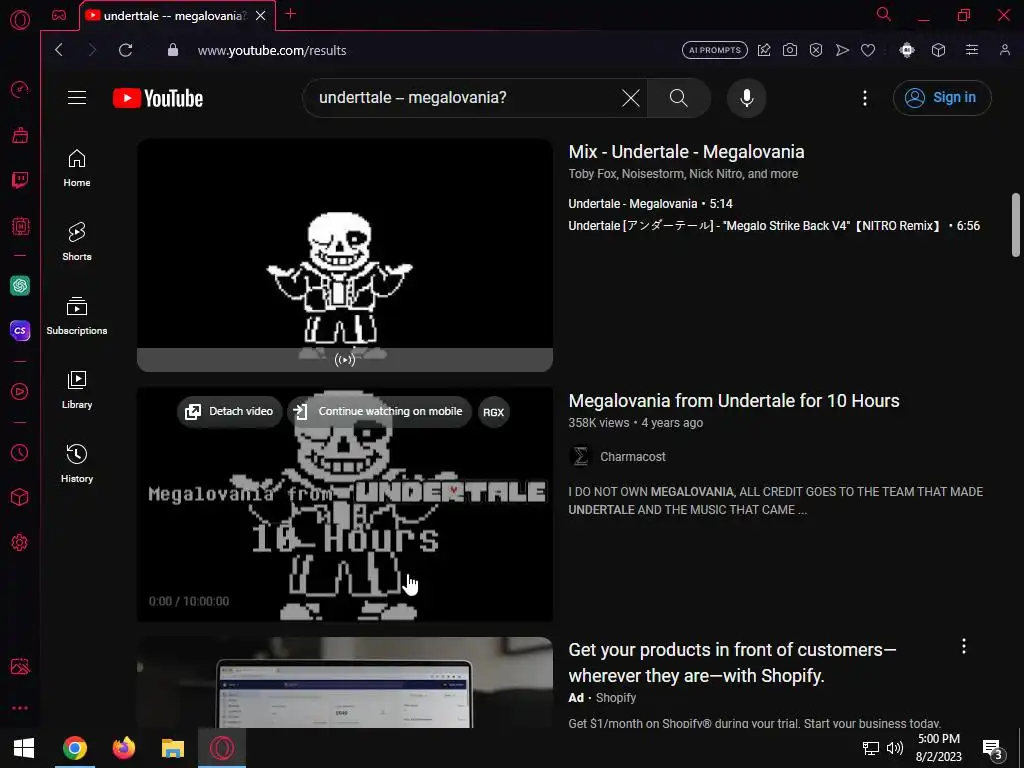Open the Shopify ad headline
The height and width of the screenshot is (768, 1024).
tap(732, 662)
